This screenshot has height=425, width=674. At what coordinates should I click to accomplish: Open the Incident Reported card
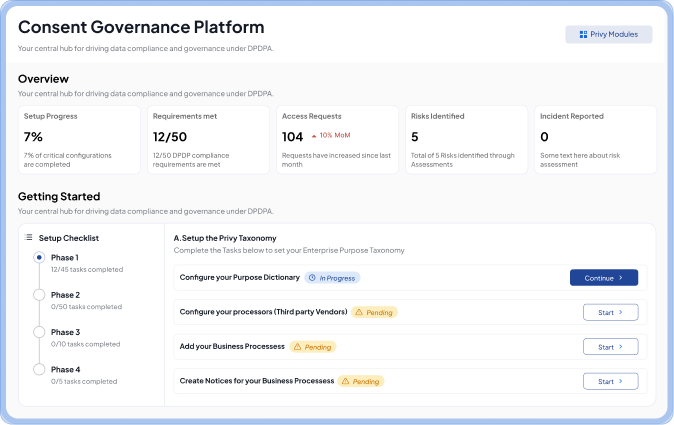(x=596, y=140)
